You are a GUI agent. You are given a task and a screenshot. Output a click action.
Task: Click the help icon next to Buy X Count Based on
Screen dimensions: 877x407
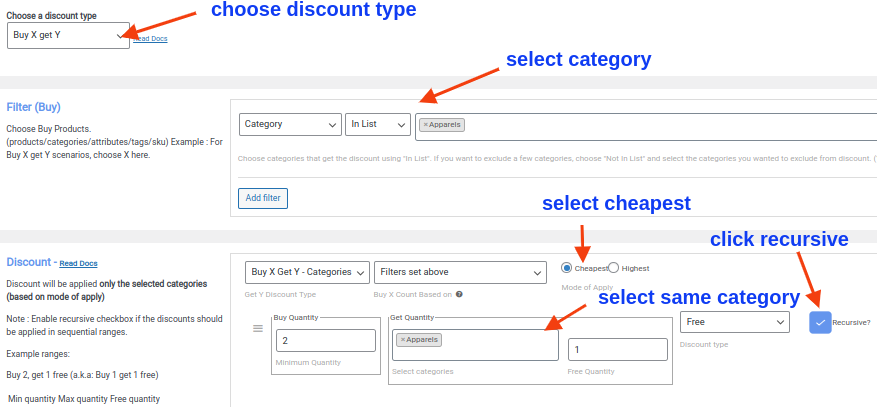tap(458, 294)
